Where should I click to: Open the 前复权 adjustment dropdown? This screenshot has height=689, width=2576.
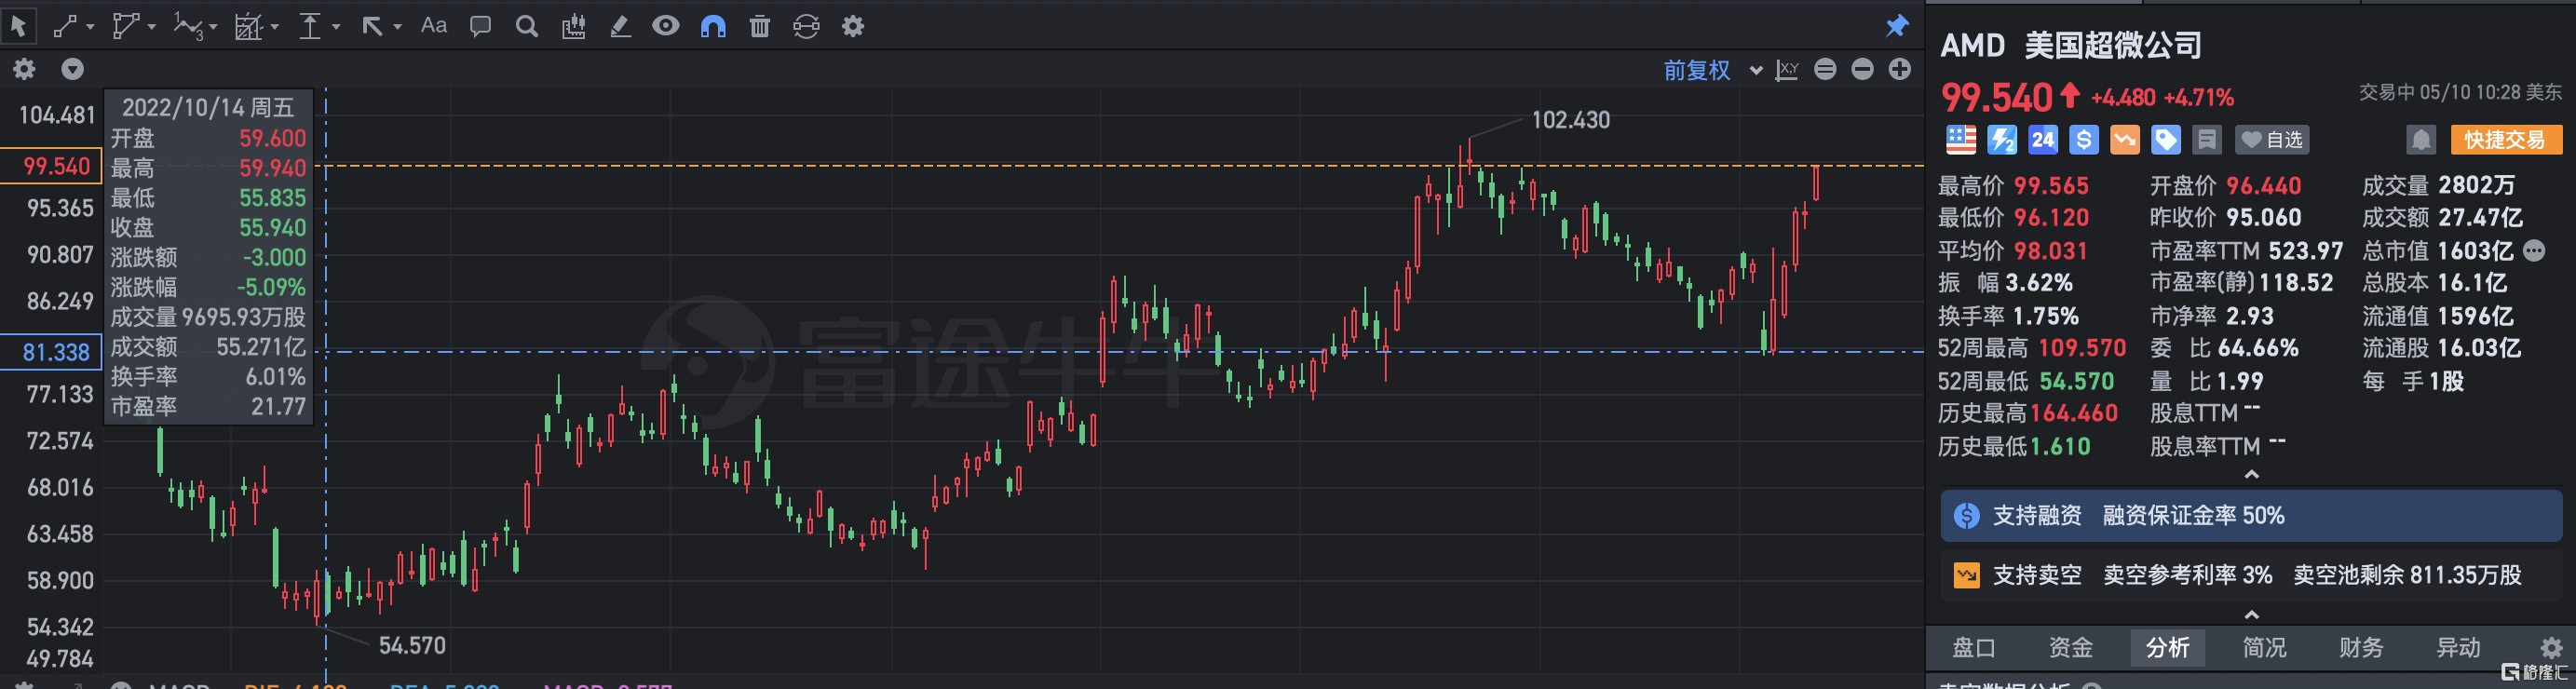tap(1712, 70)
